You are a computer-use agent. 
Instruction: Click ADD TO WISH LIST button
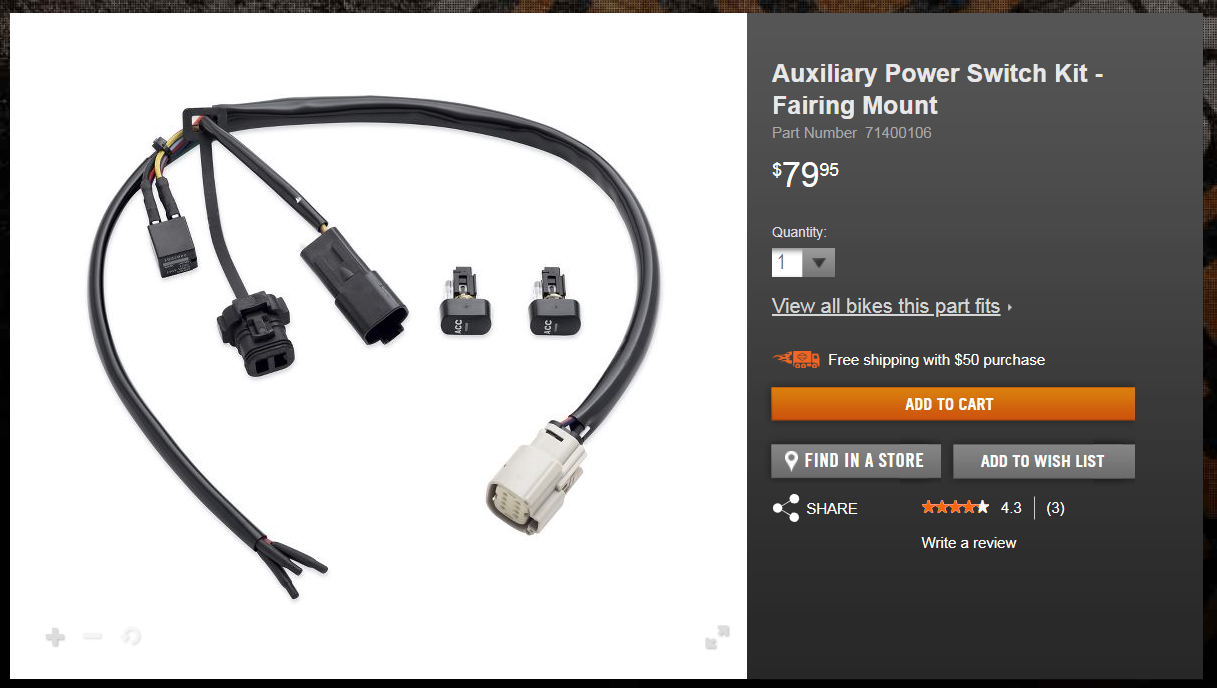(1043, 461)
